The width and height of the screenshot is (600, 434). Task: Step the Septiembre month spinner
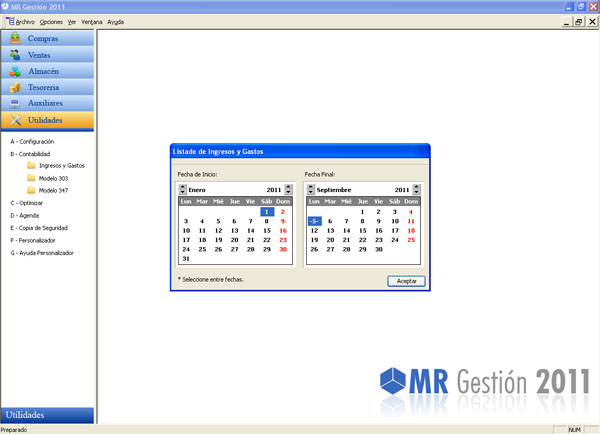click(x=311, y=189)
